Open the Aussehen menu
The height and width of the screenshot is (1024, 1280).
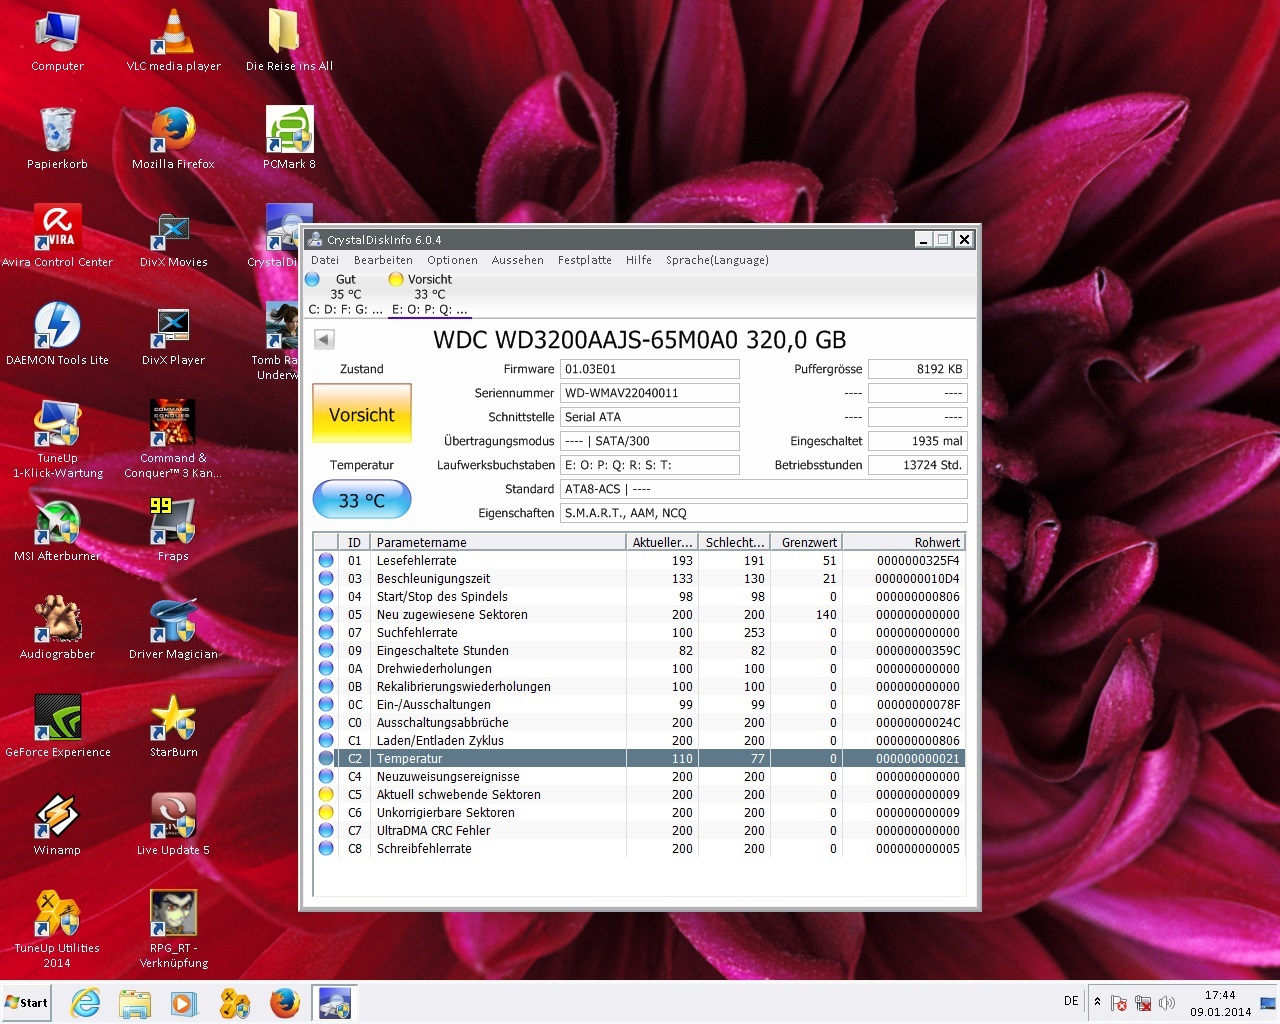(x=518, y=260)
